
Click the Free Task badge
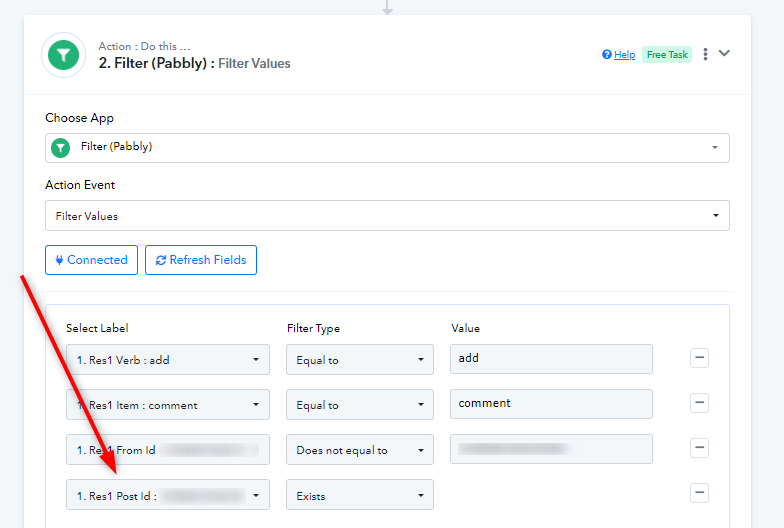(667, 54)
